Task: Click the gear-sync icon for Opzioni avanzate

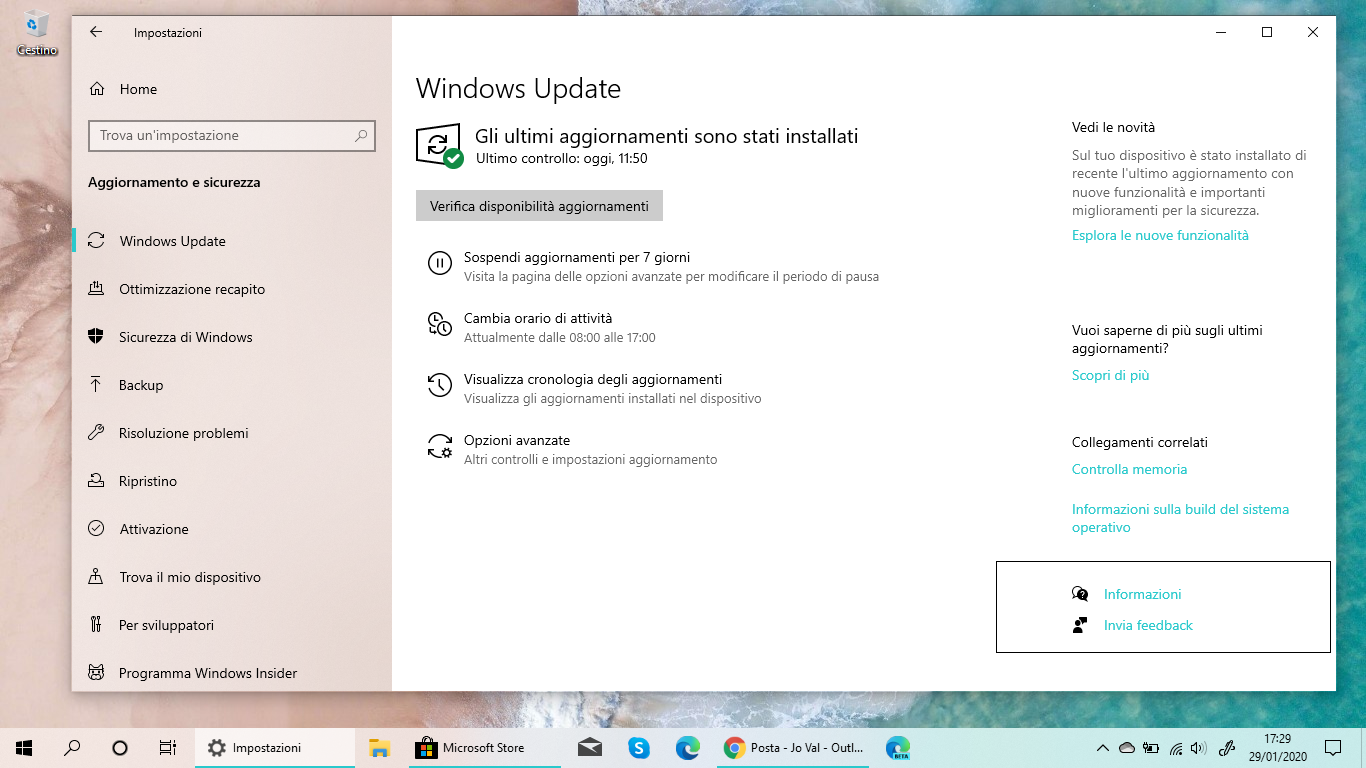Action: point(440,446)
